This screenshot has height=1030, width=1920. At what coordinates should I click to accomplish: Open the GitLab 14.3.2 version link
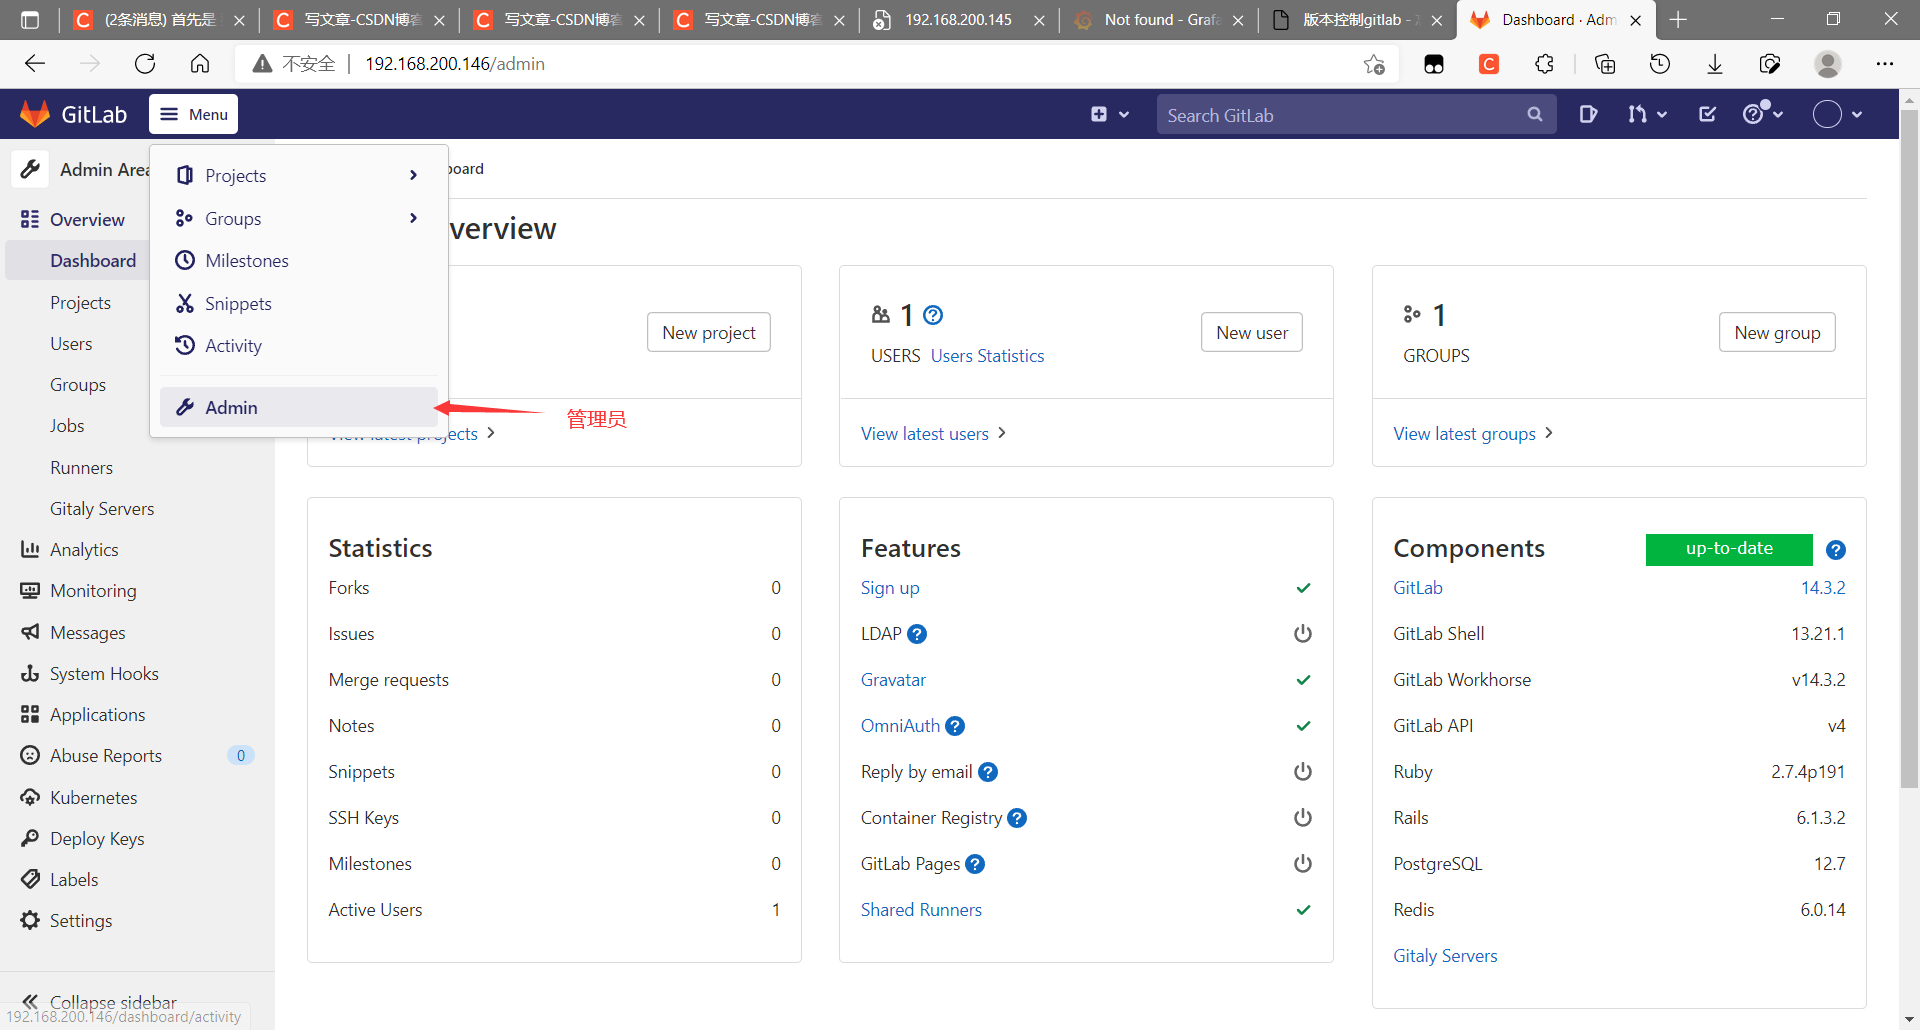click(x=1823, y=587)
